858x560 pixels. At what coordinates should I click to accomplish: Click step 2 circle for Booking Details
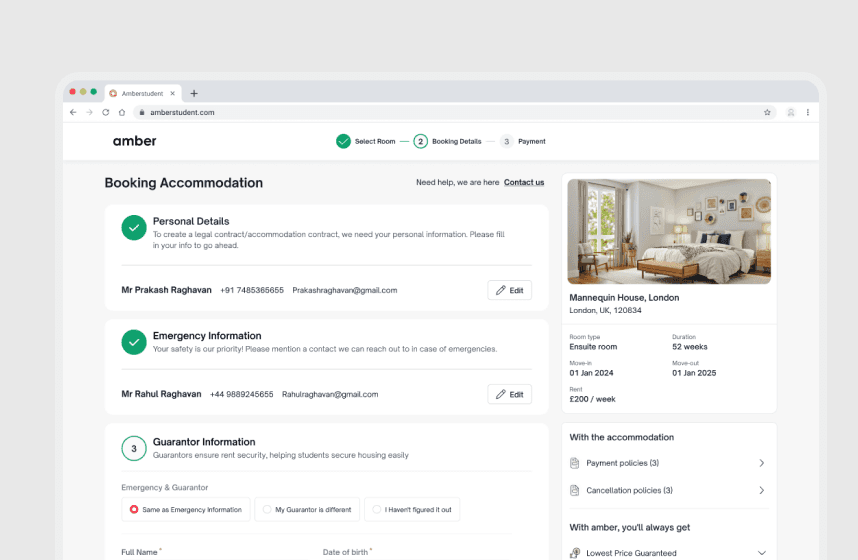(x=420, y=141)
